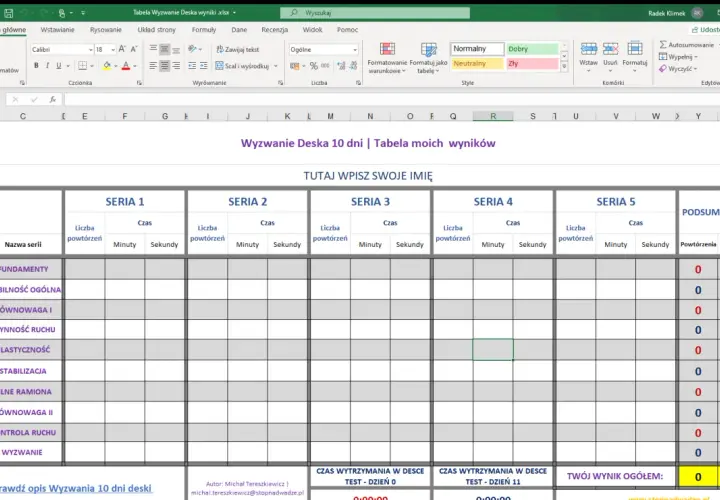
Task: Toggle Underline formatting
Action: [x=58, y=66]
